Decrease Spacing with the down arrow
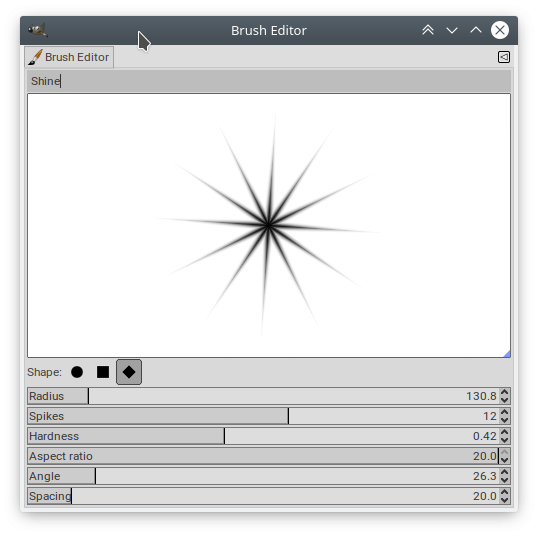538x536 pixels. (504, 500)
